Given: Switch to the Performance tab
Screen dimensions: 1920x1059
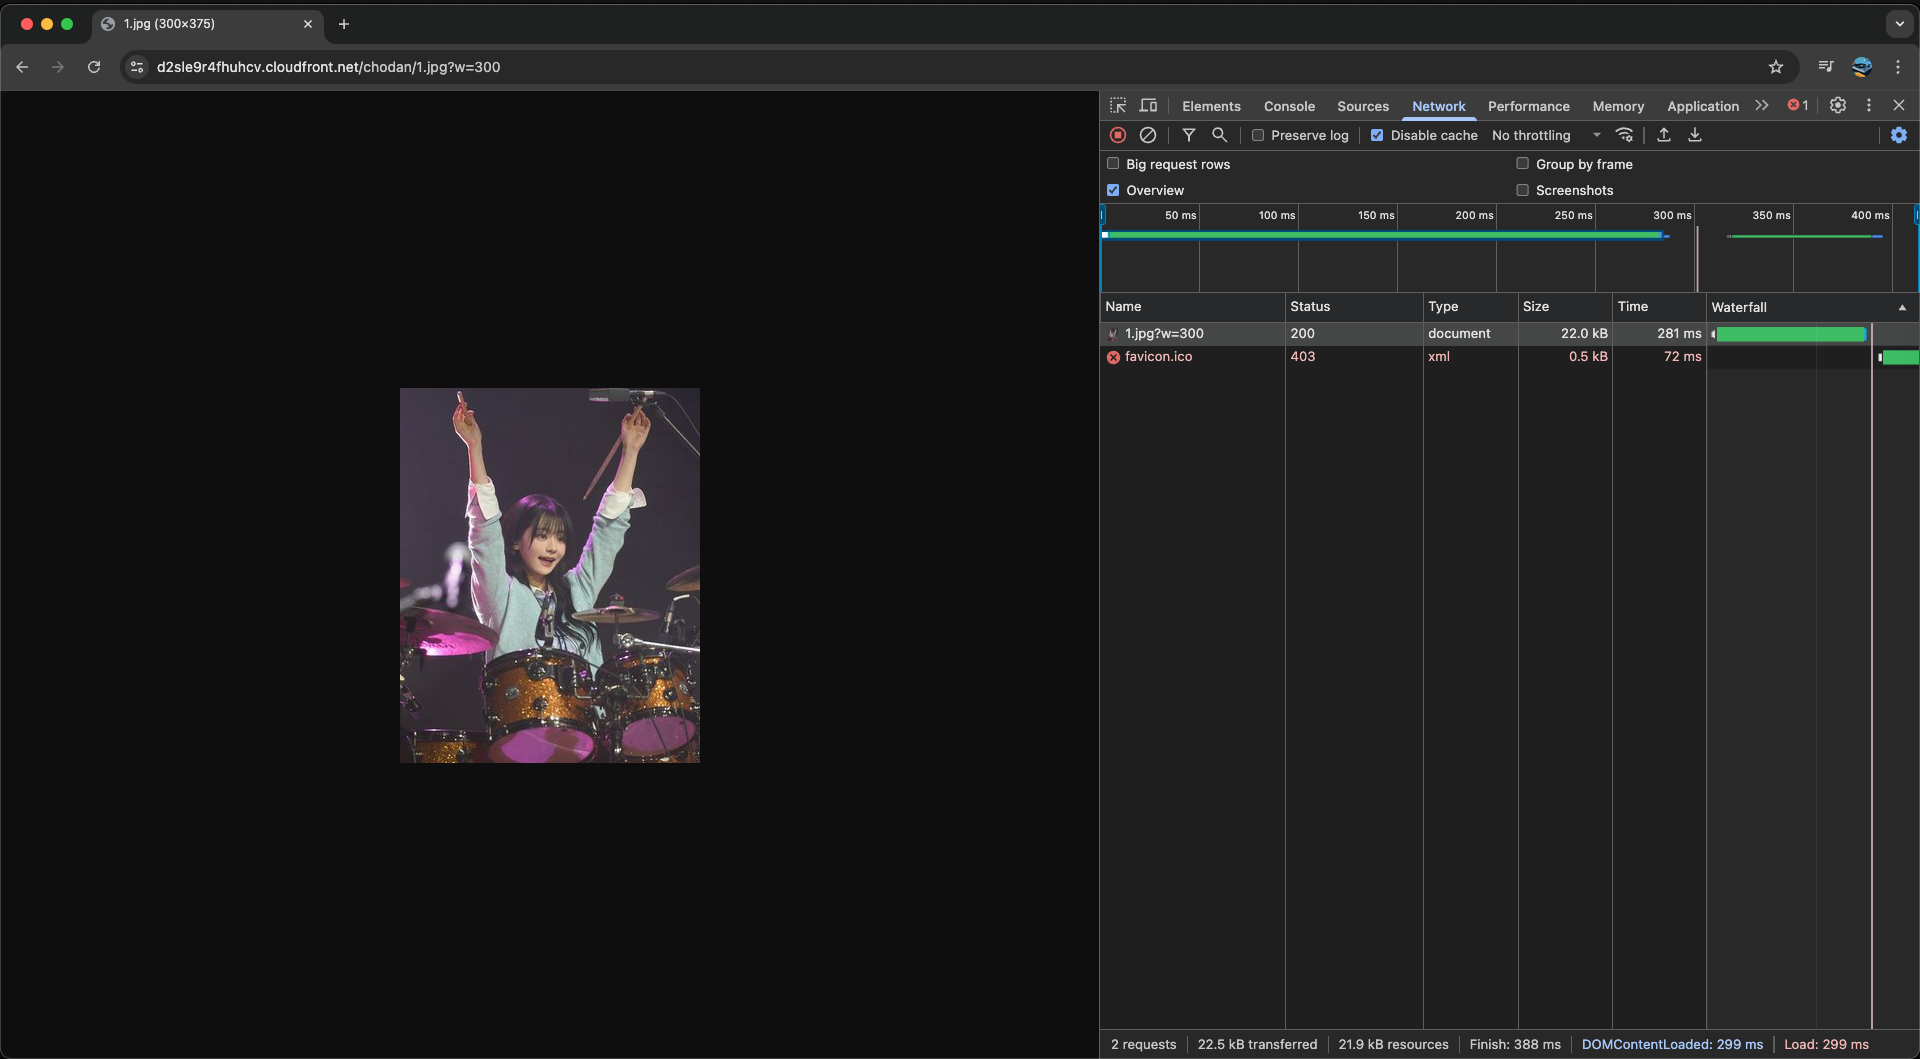Looking at the screenshot, I should (1528, 106).
